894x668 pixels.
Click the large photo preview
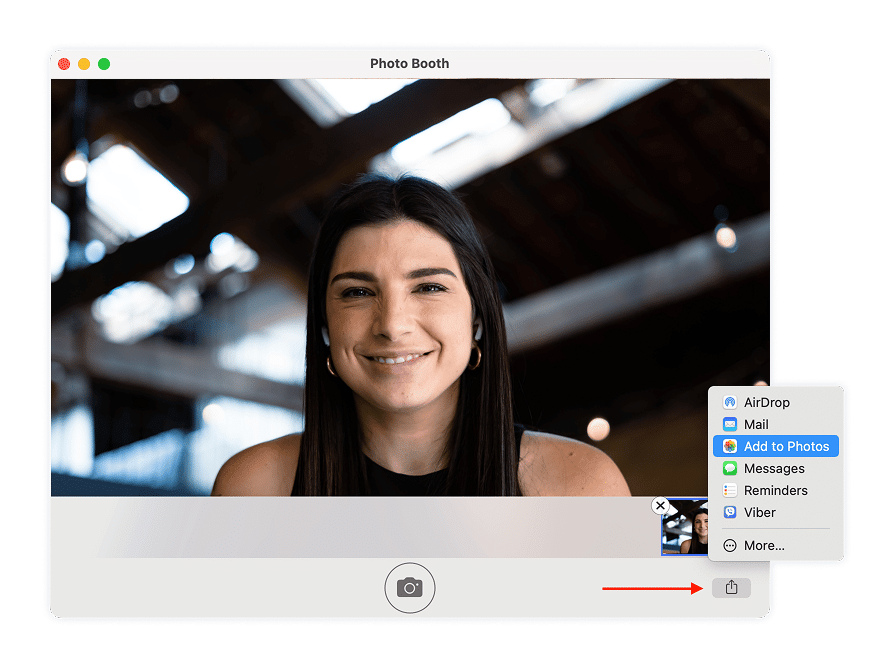coord(410,287)
